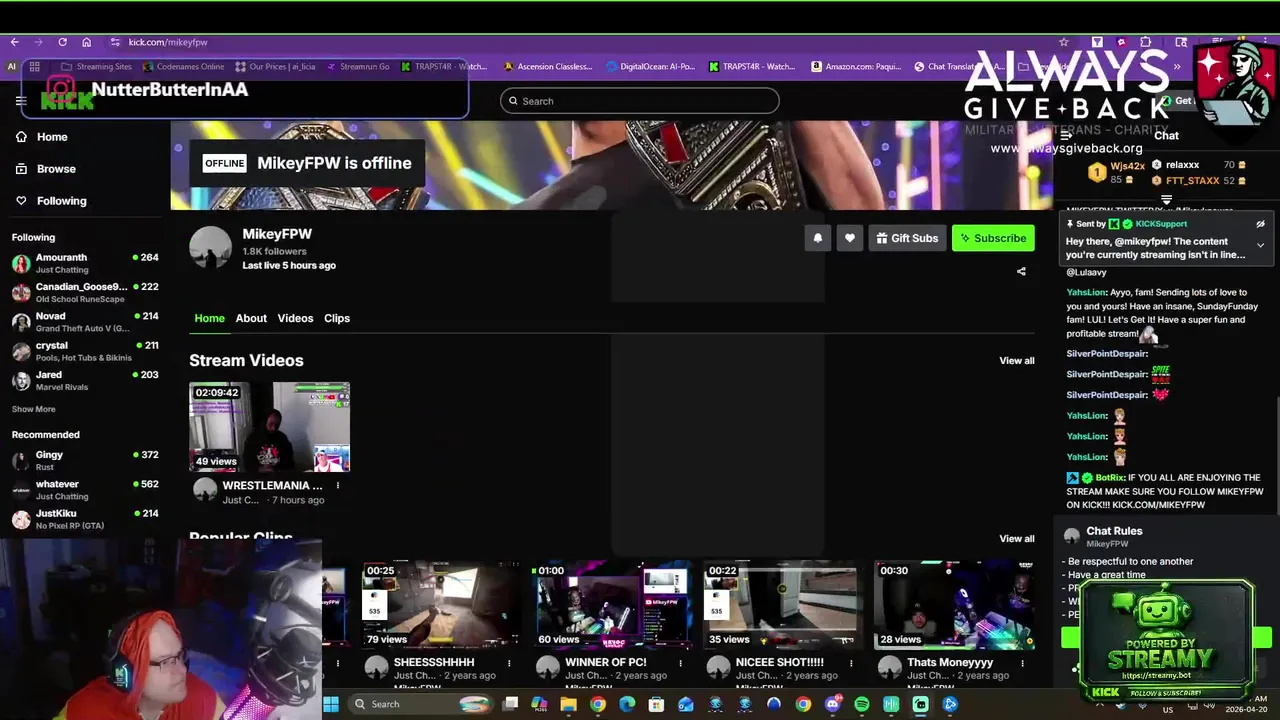The image size is (1280, 720).
Task: Open Gingy recommended channel
Action: coord(85,460)
